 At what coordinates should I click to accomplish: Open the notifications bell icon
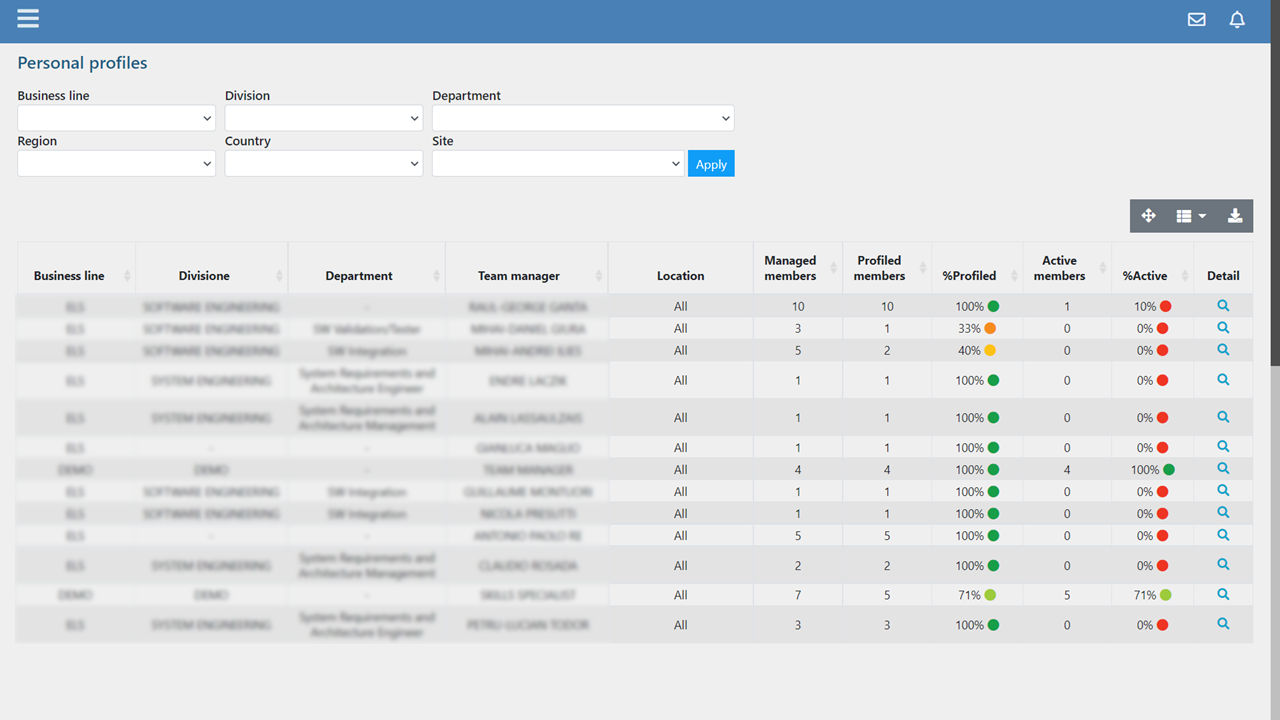coord(1237,19)
